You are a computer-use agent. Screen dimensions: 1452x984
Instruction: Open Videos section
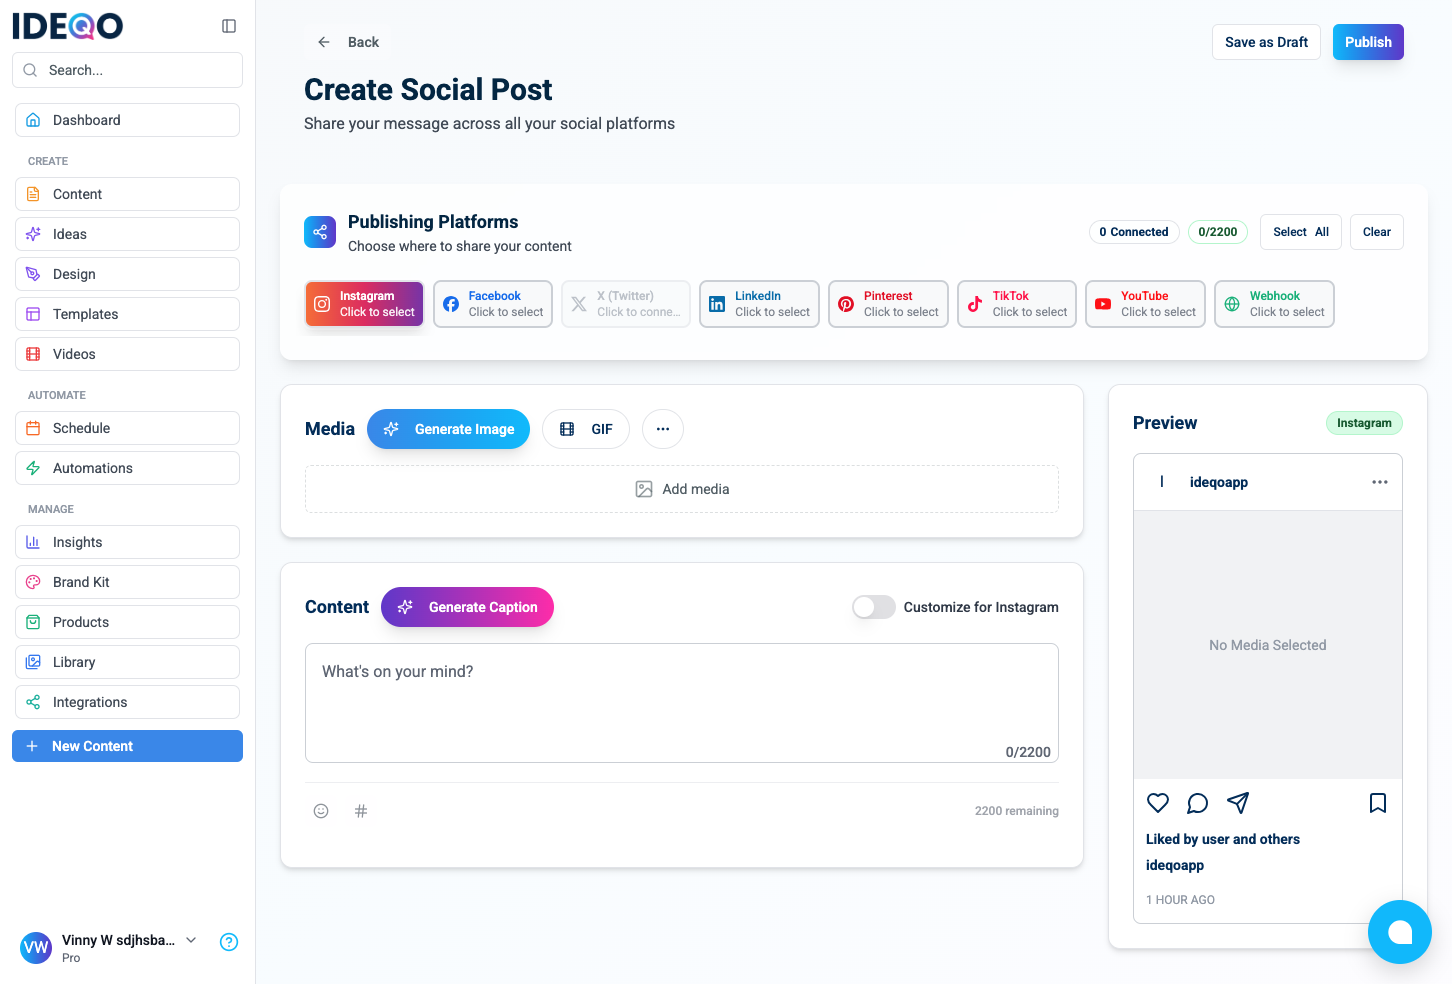[x=127, y=354]
